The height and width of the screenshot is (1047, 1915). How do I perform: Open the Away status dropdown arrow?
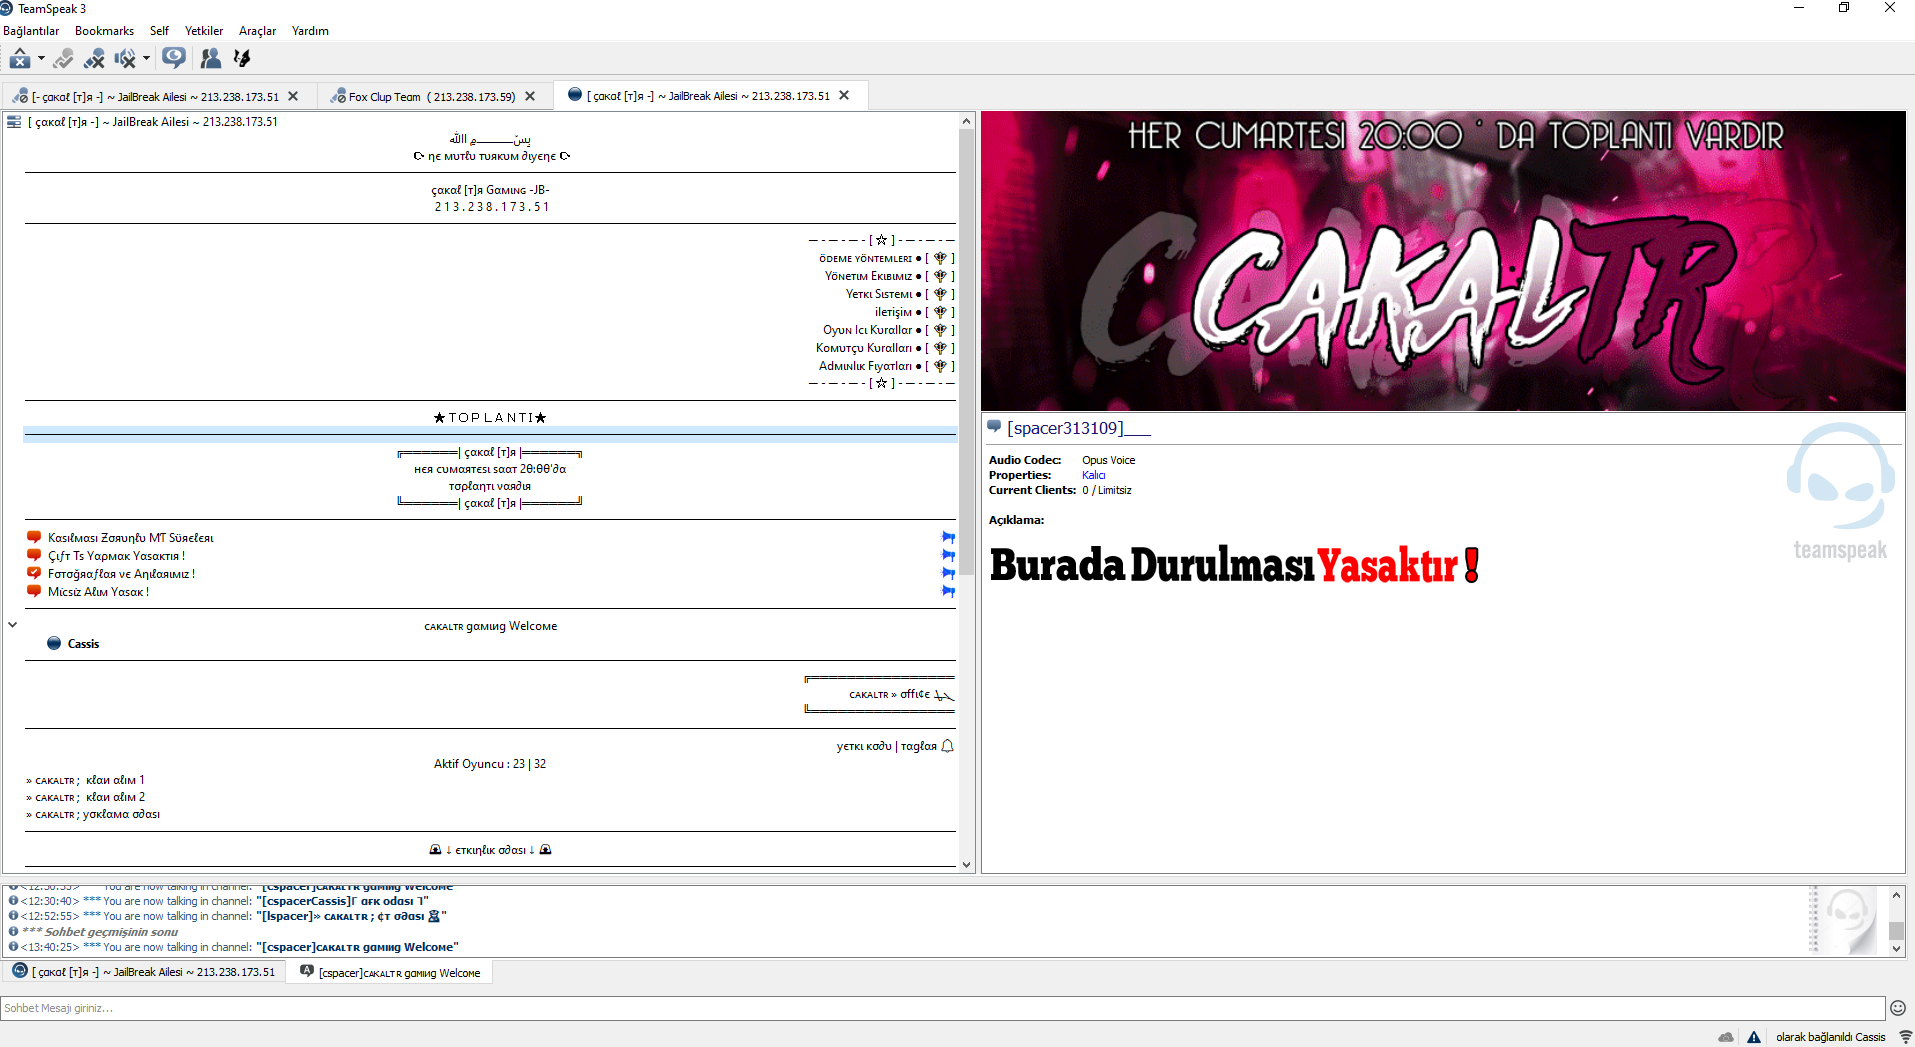point(41,59)
